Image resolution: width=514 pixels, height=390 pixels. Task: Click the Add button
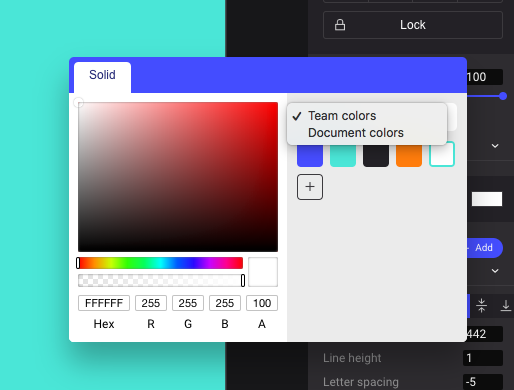point(484,248)
